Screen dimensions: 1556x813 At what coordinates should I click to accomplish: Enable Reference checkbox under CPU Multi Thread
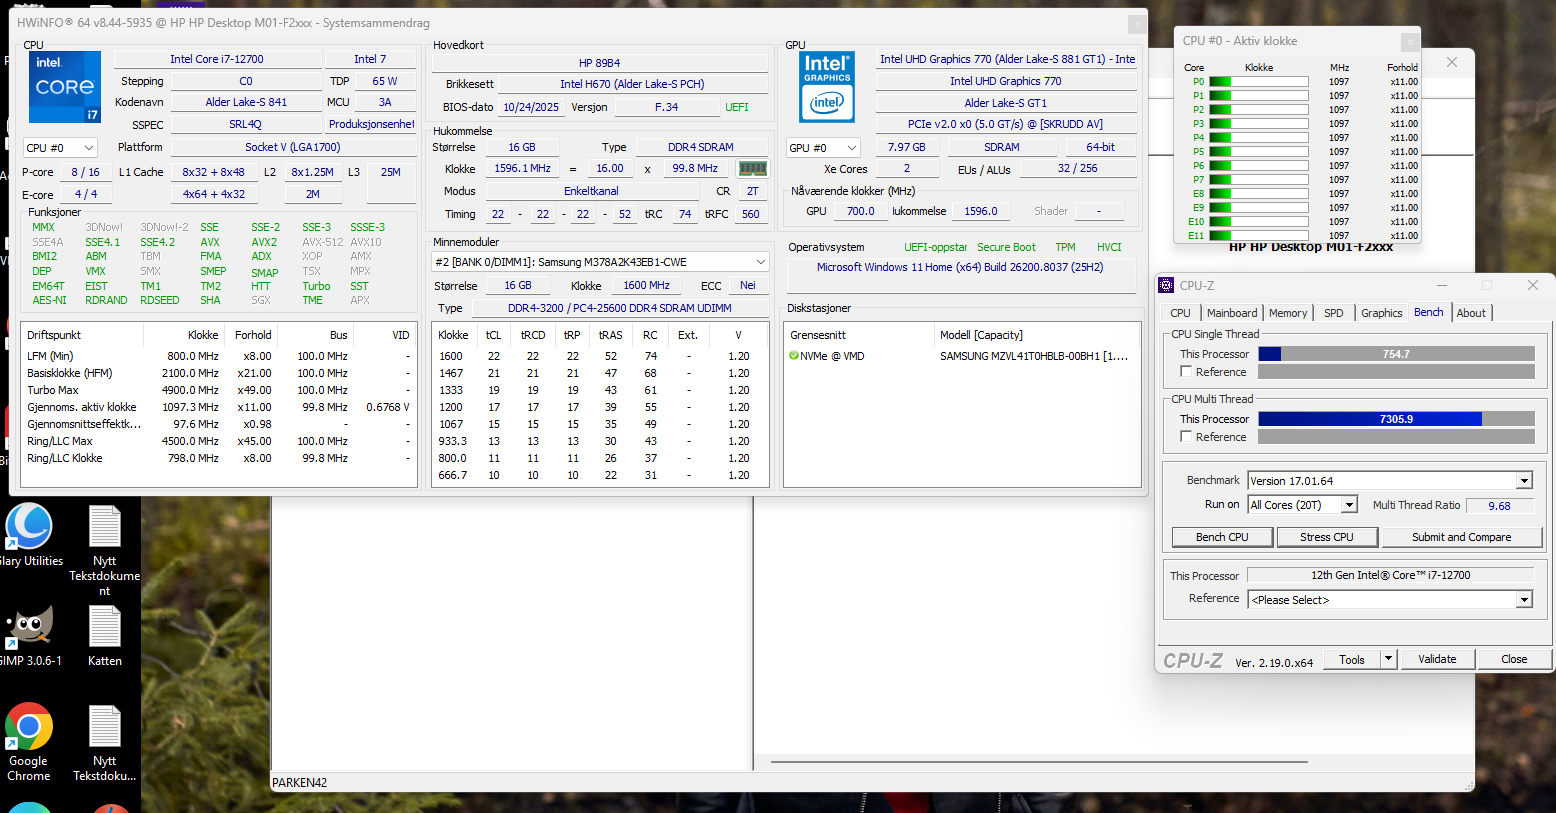pyautogui.click(x=1186, y=437)
